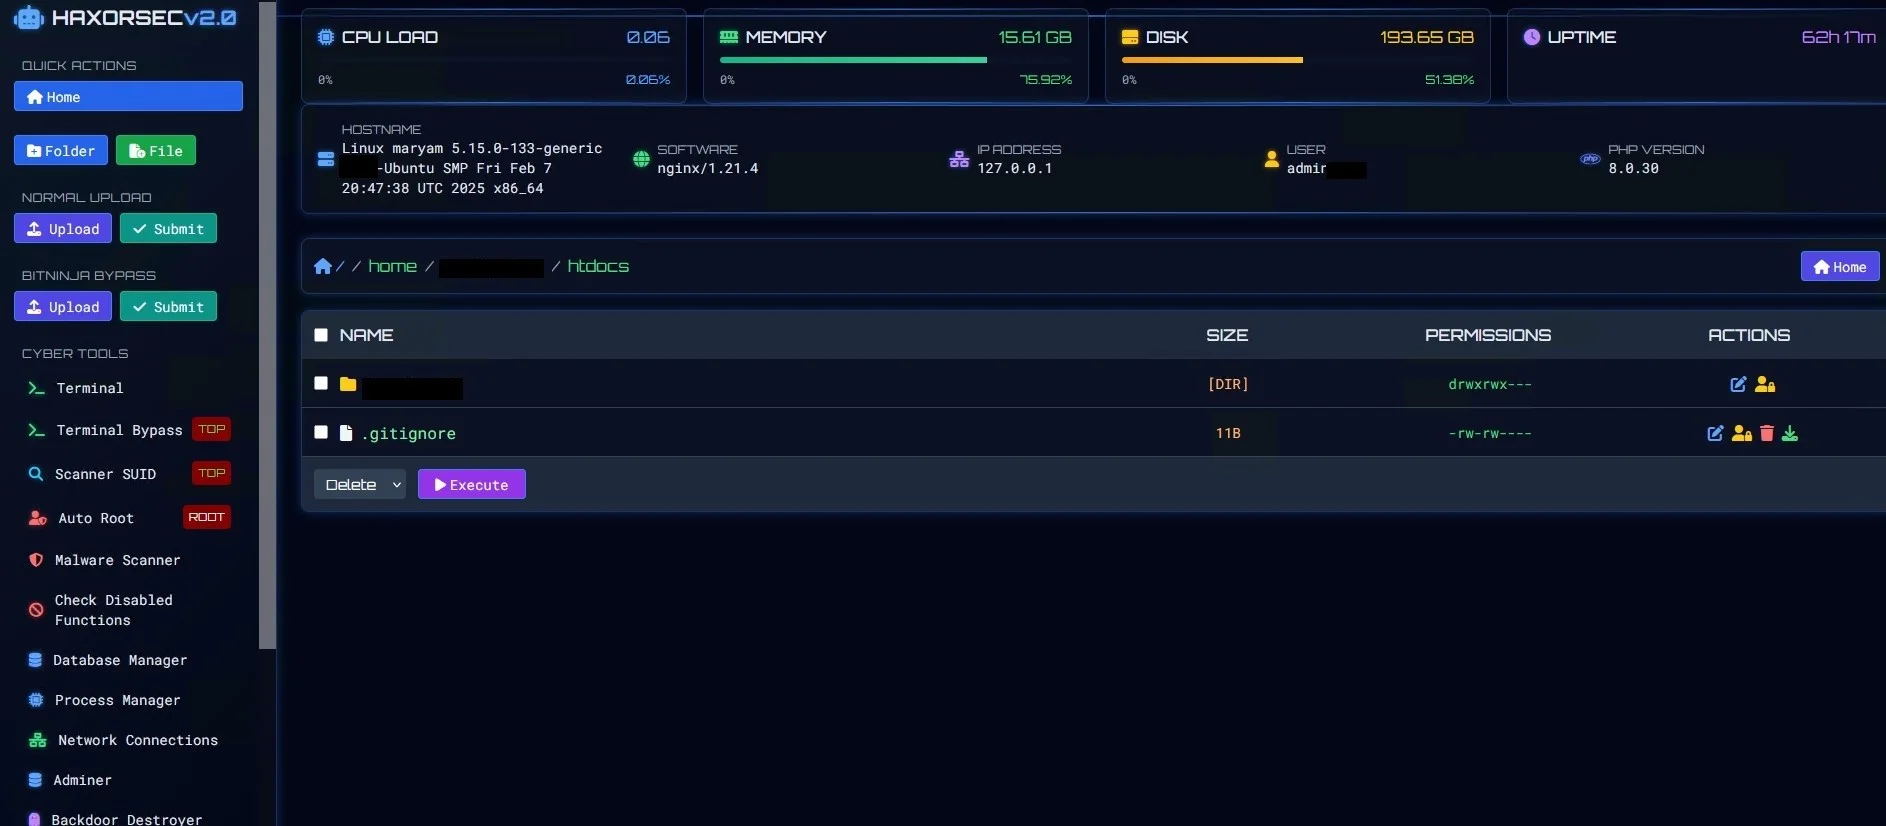The height and width of the screenshot is (826, 1886).
Task: Click the red trash icon for .gitignore
Action: click(x=1767, y=433)
